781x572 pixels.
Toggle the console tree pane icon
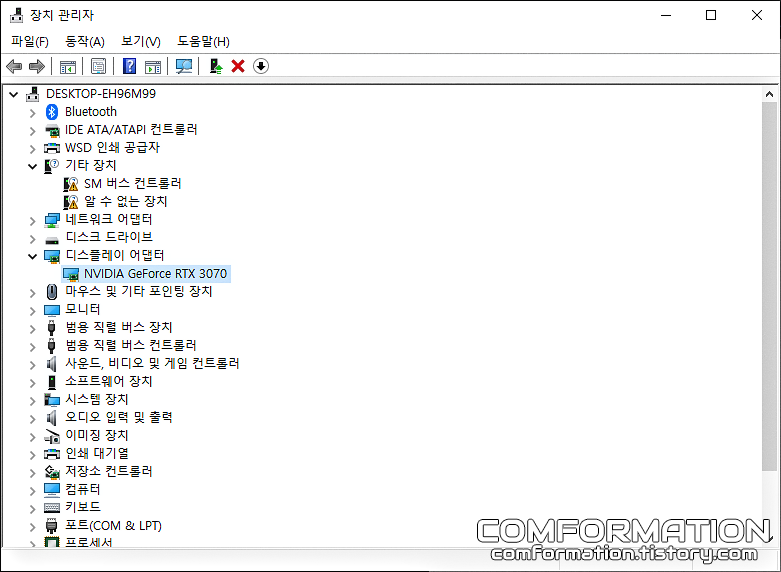tap(68, 66)
